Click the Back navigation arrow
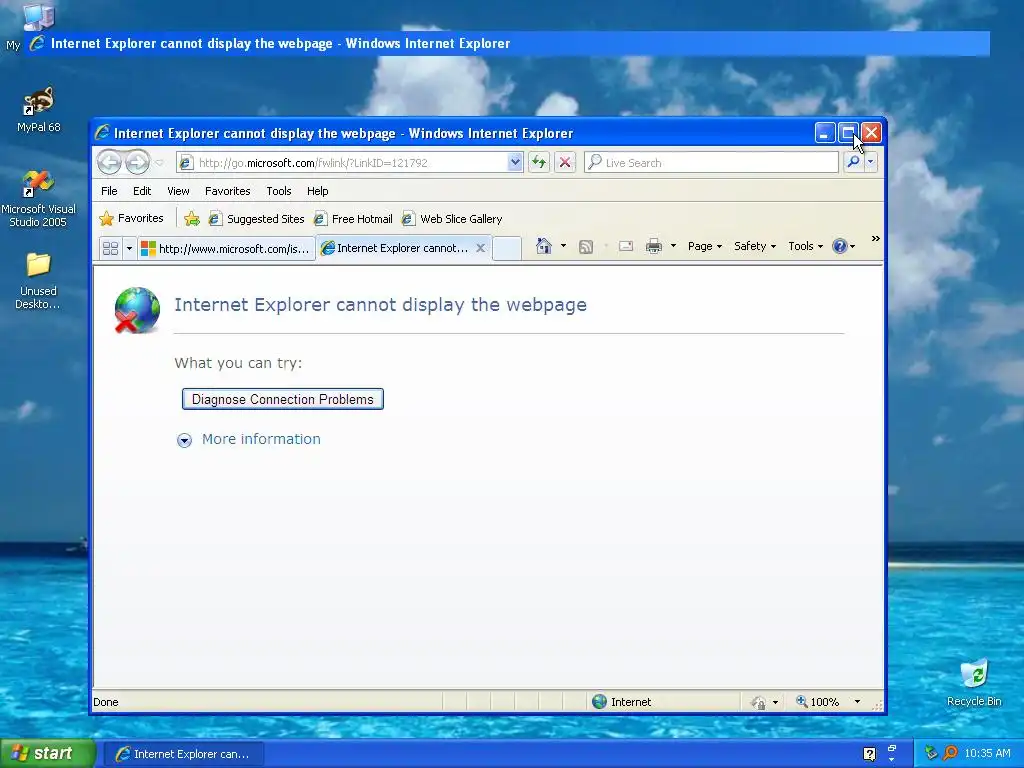Image resolution: width=1024 pixels, height=768 pixels. point(109,162)
